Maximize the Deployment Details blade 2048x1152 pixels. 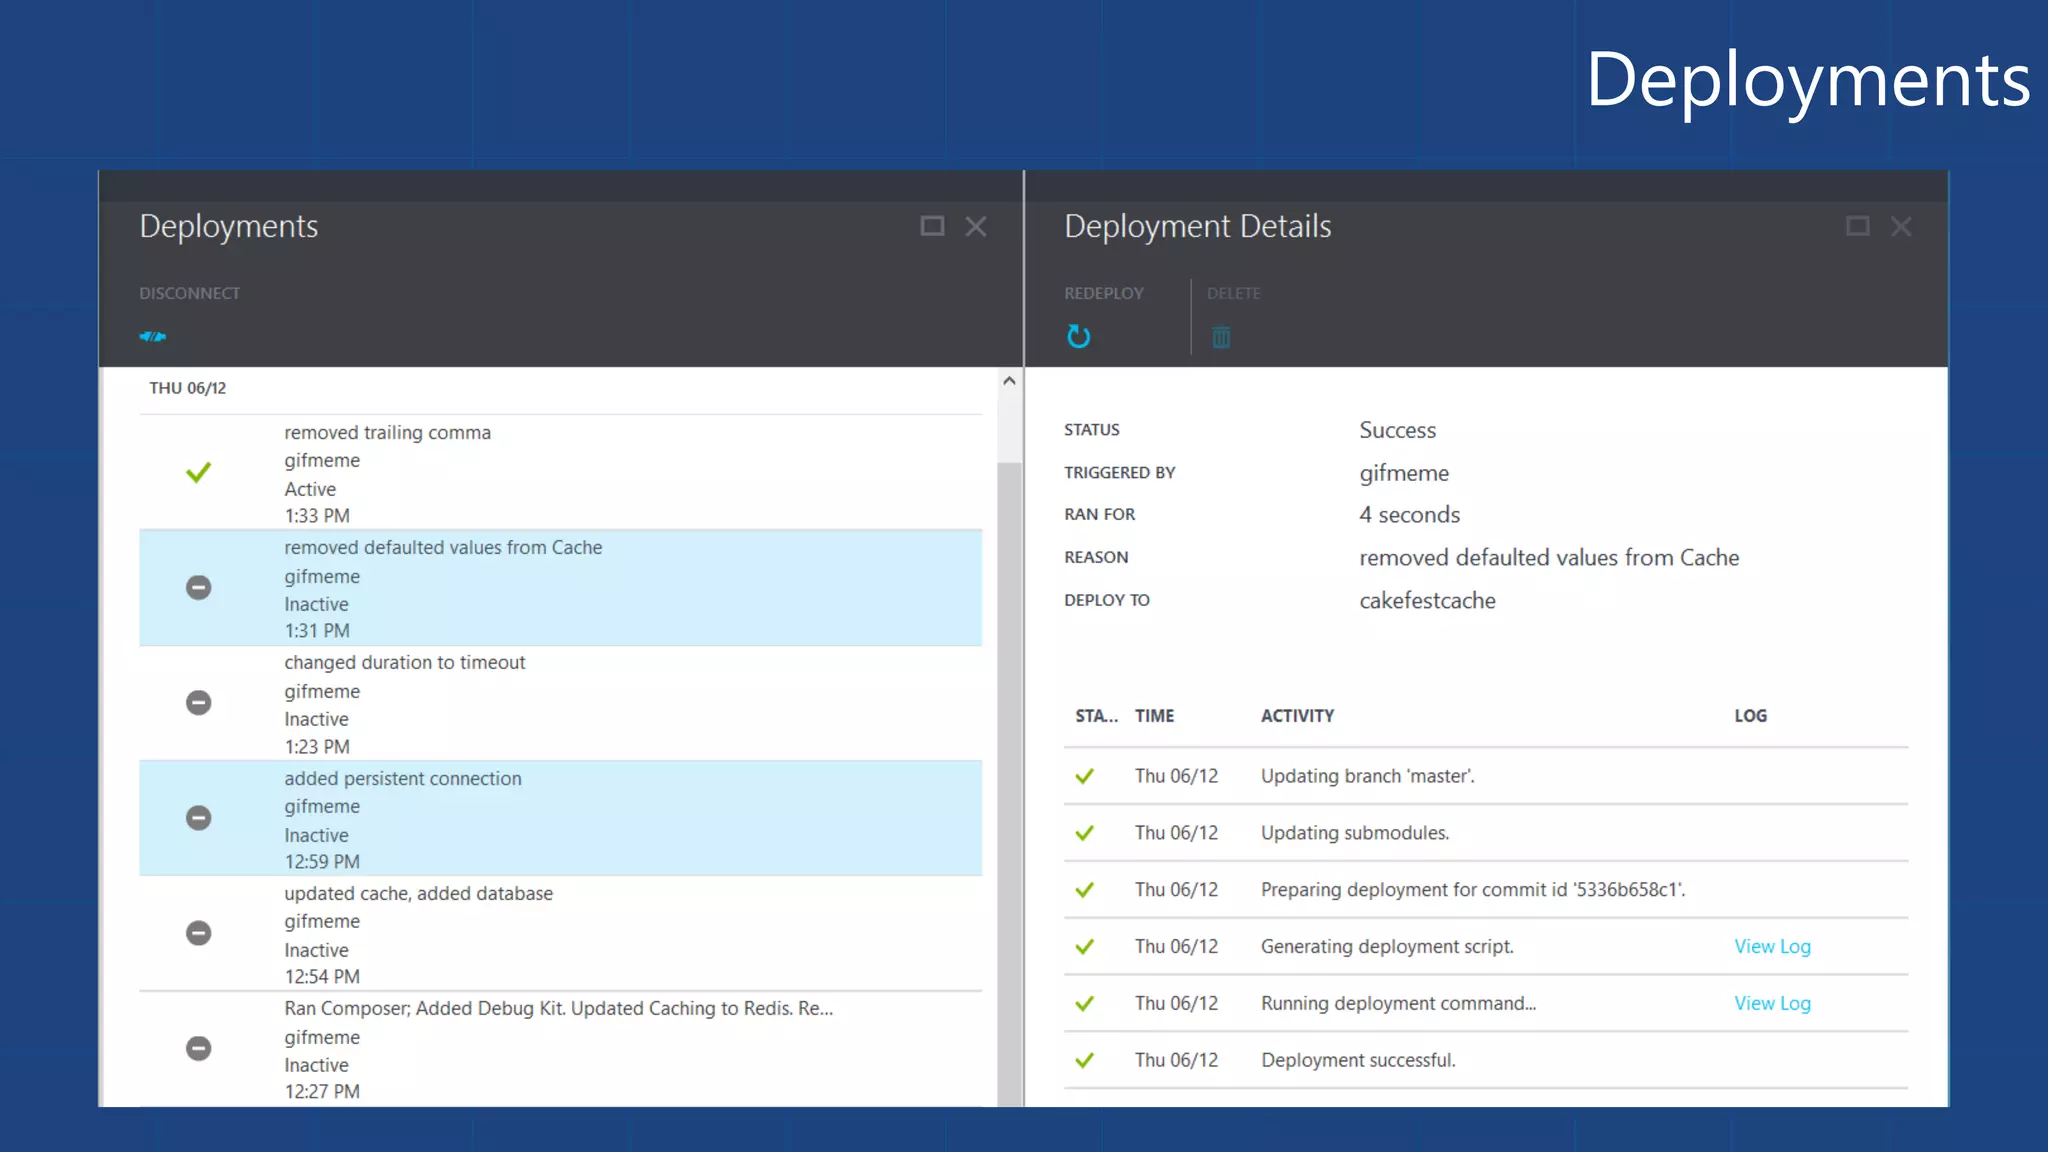tap(1857, 226)
